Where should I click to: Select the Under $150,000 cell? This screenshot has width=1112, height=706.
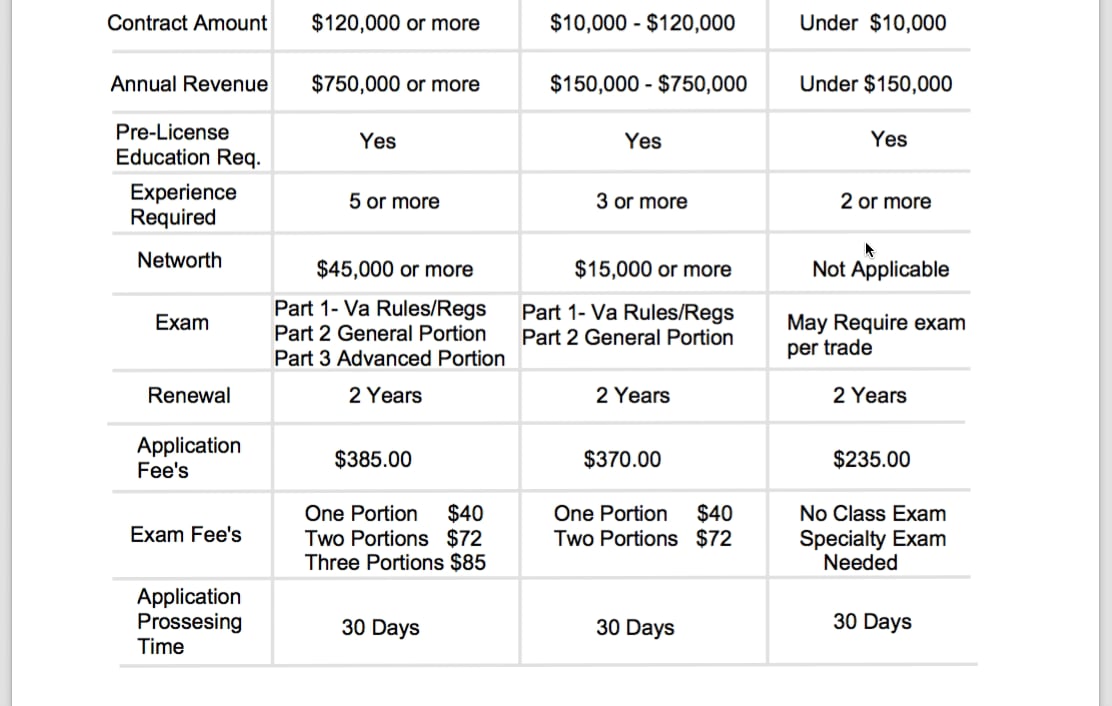coord(875,84)
